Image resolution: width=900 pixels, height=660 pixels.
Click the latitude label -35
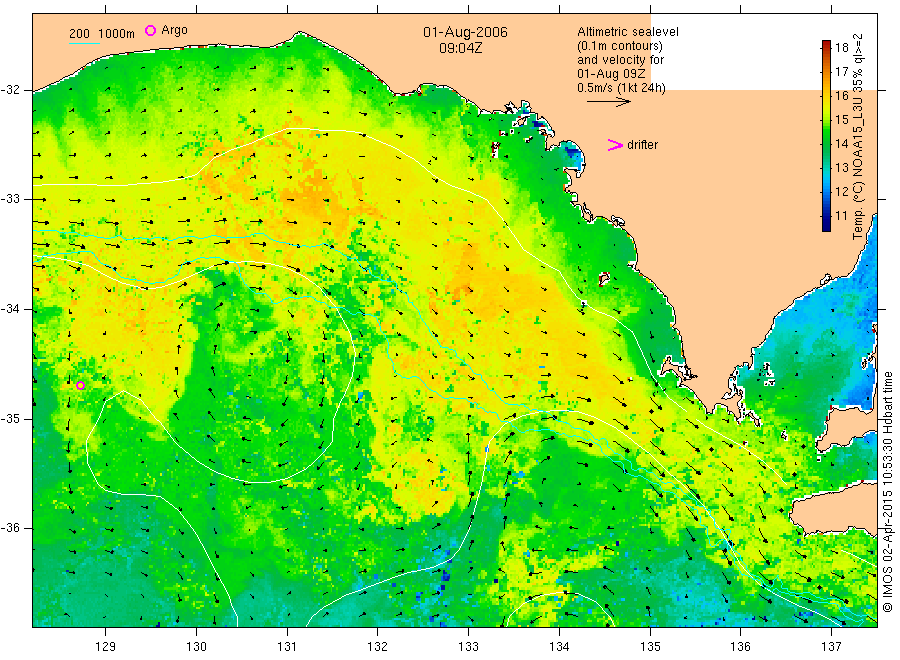click(10, 418)
